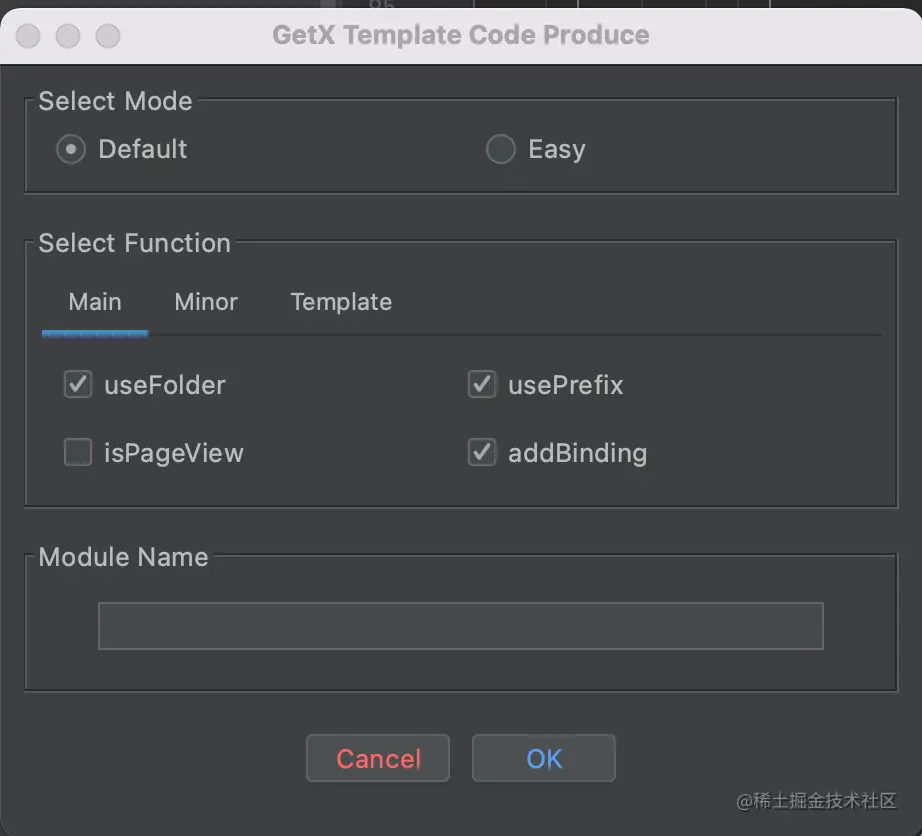Confirm with the OK button
922x836 pixels.
pos(544,759)
